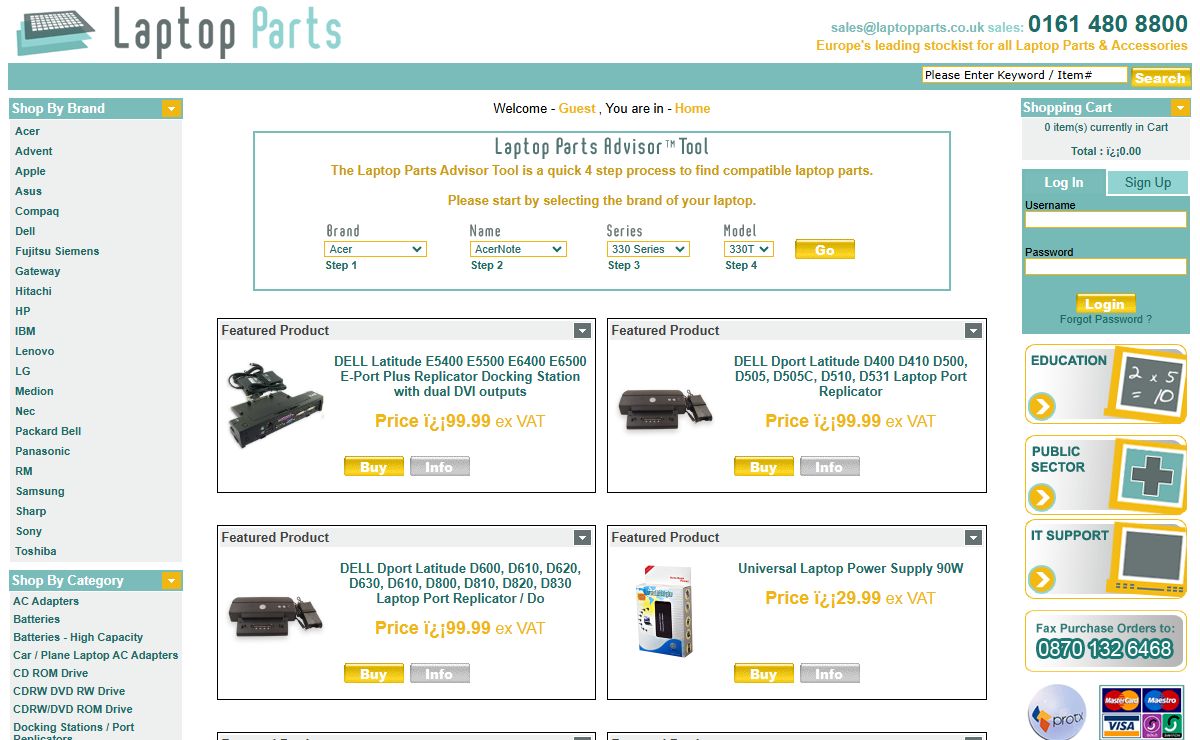1200x740 pixels.
Task: Click the Mastercard payment icon
Action: (1120, 699)
